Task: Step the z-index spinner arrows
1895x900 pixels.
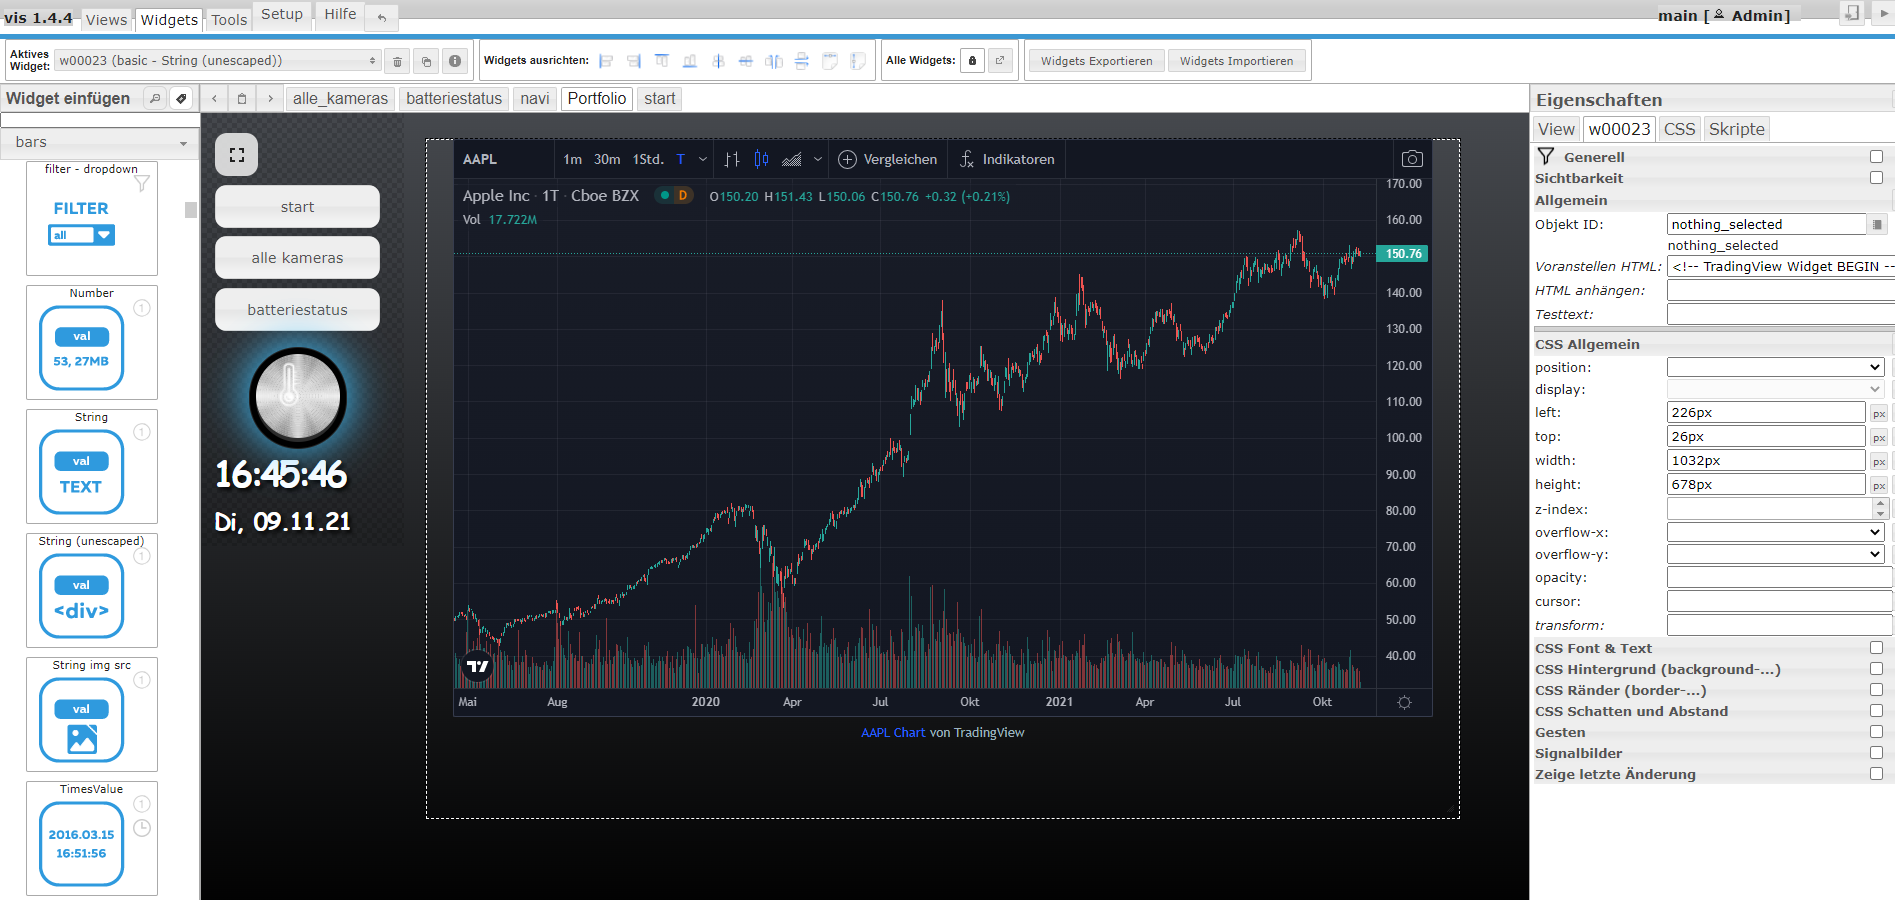Action: [1881, 508]
